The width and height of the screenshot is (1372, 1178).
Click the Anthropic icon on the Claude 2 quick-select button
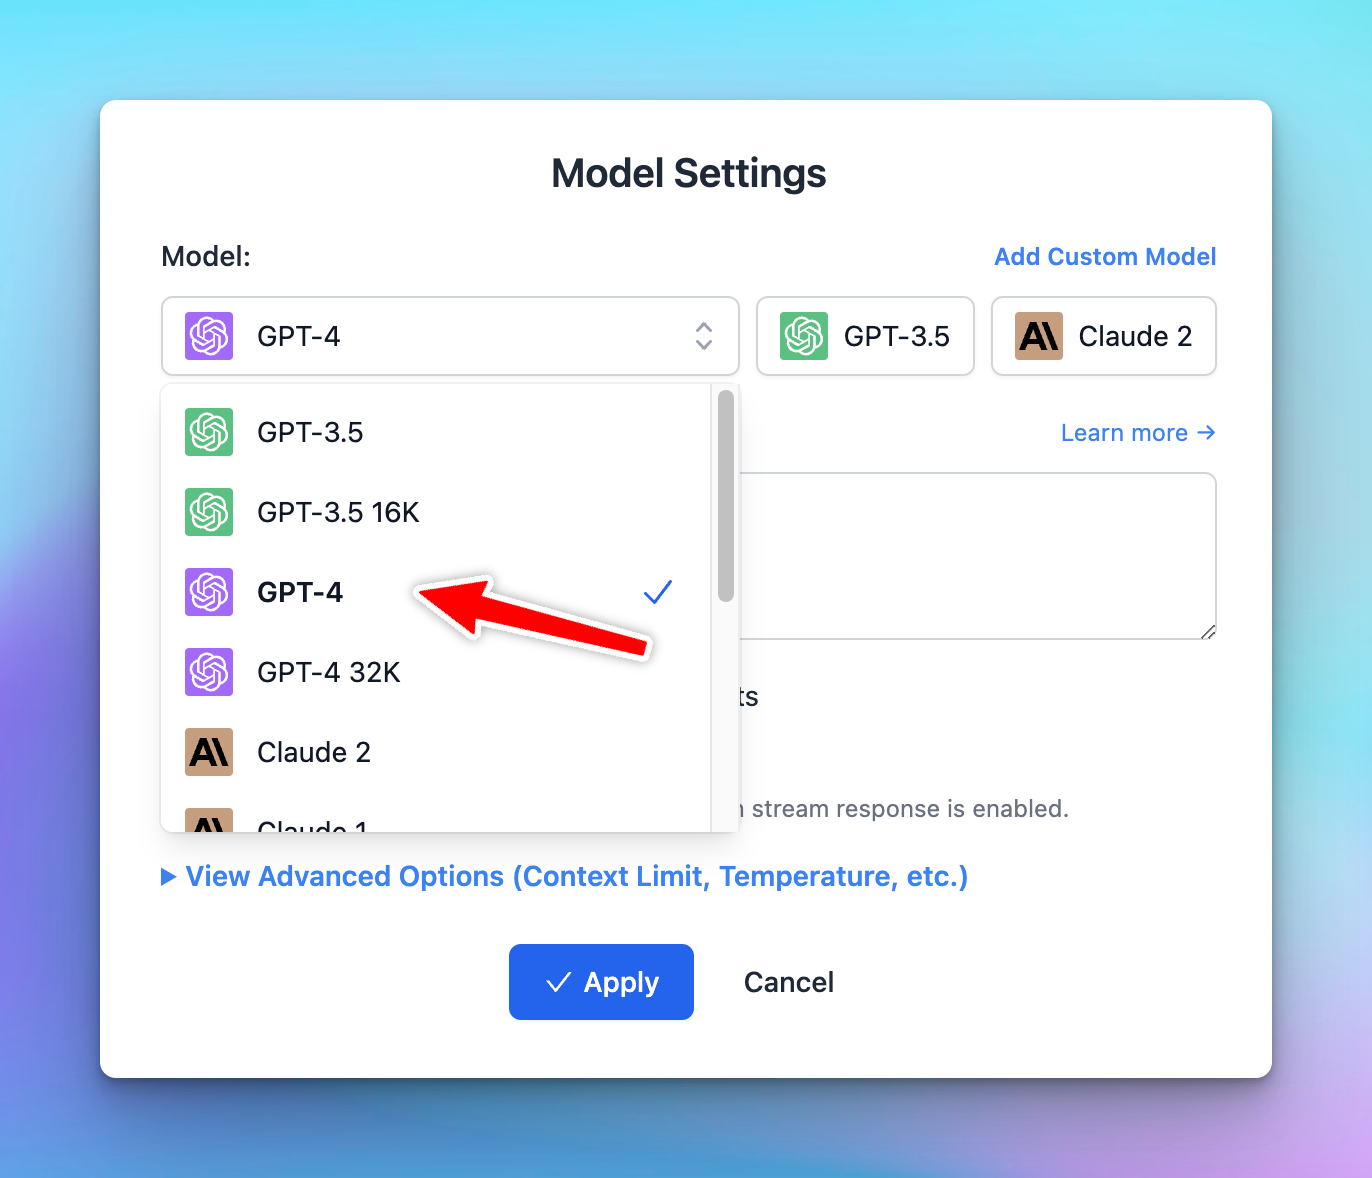pos(1038,336)
